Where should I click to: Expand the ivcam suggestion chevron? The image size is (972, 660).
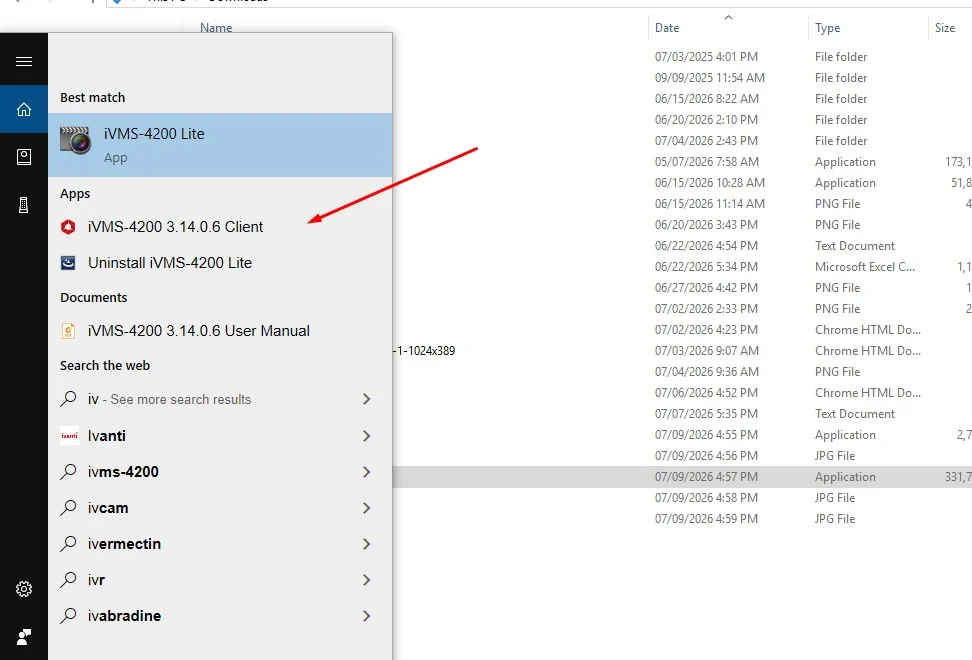tap(366, 508)
